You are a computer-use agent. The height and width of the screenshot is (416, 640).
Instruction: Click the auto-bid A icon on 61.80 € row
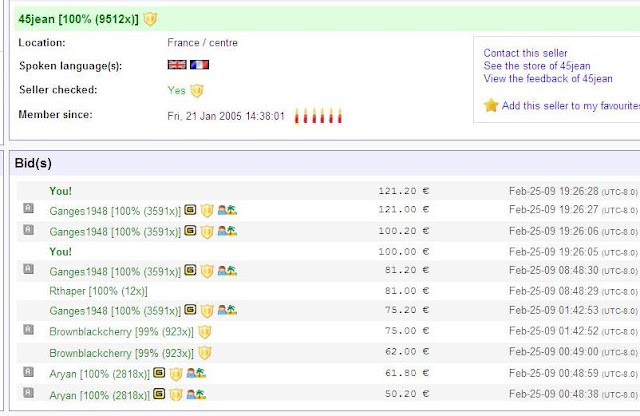(28, 372)
